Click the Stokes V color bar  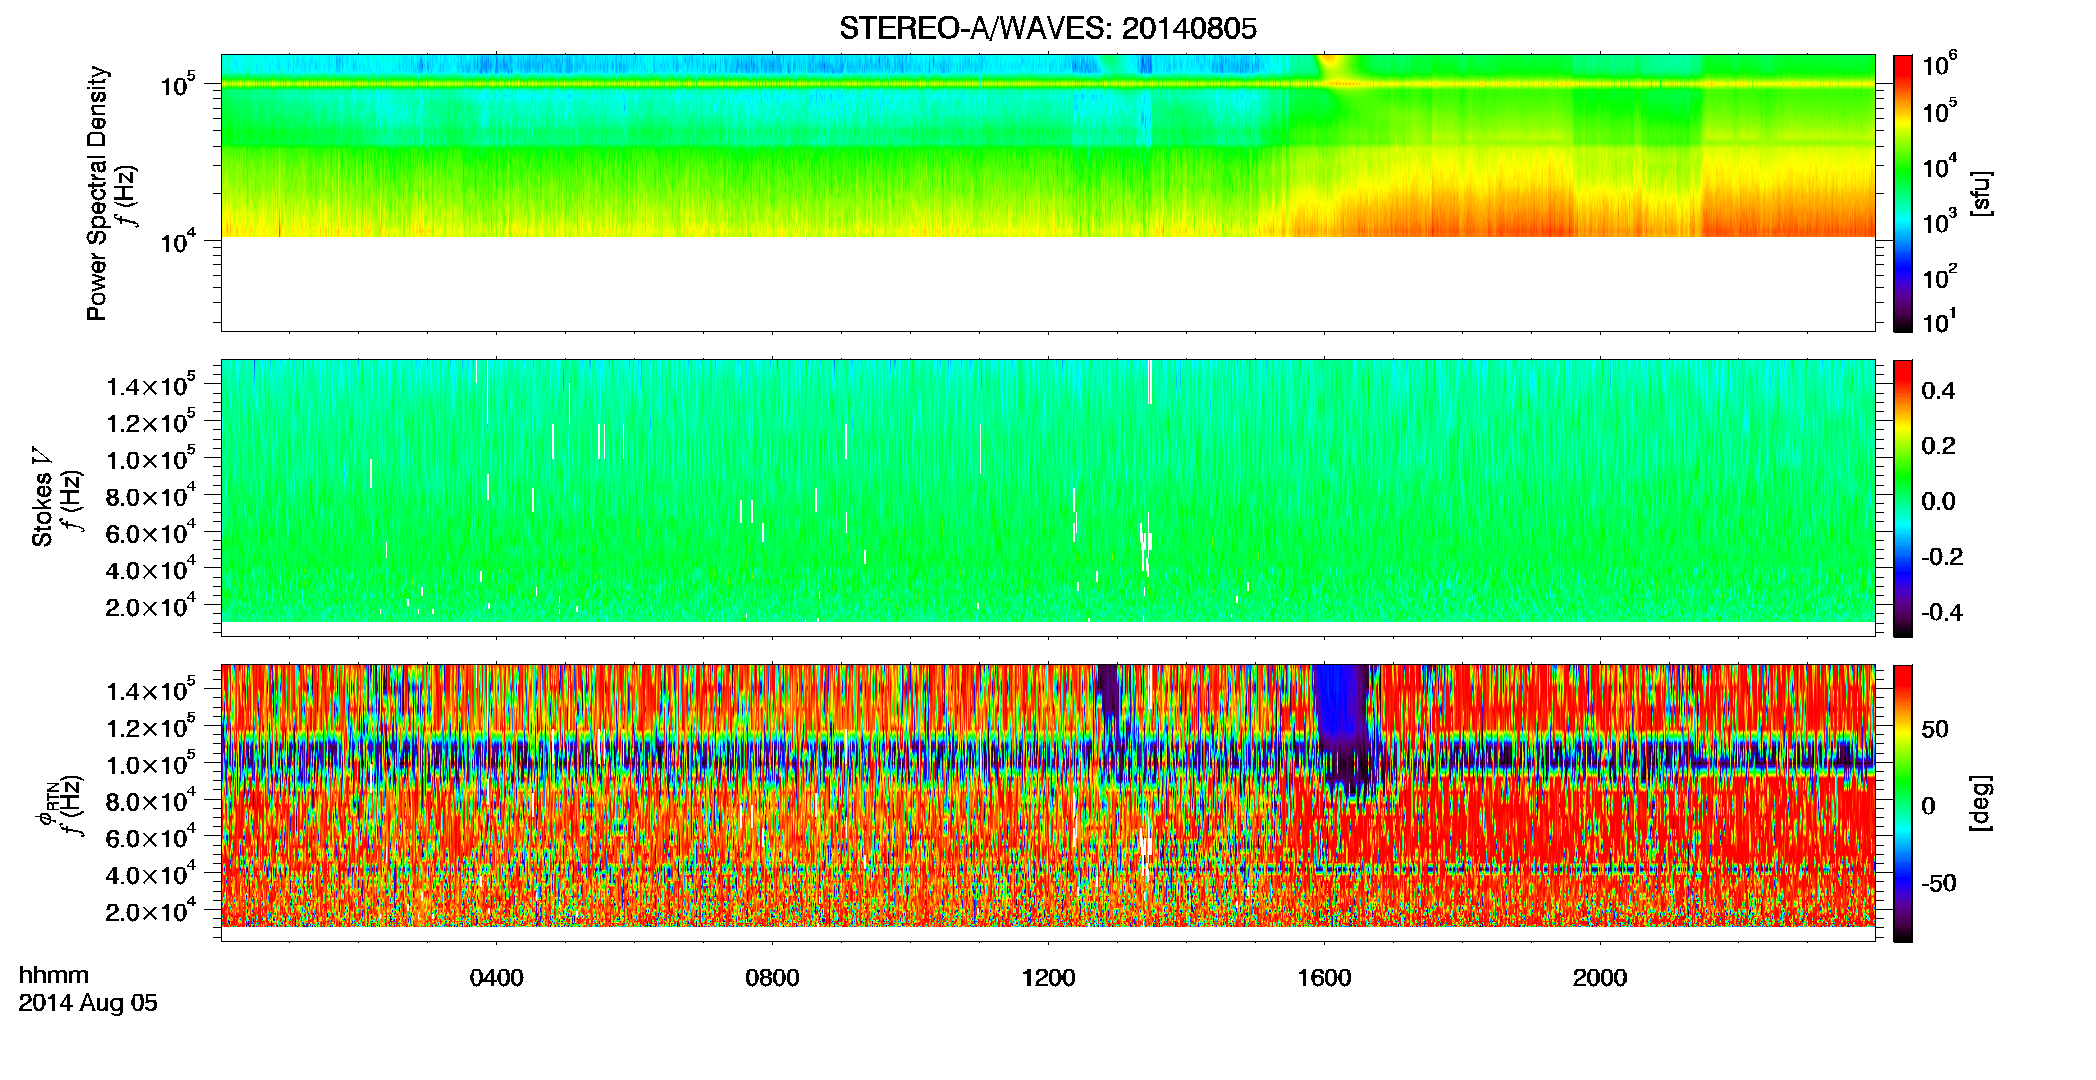1903,498
